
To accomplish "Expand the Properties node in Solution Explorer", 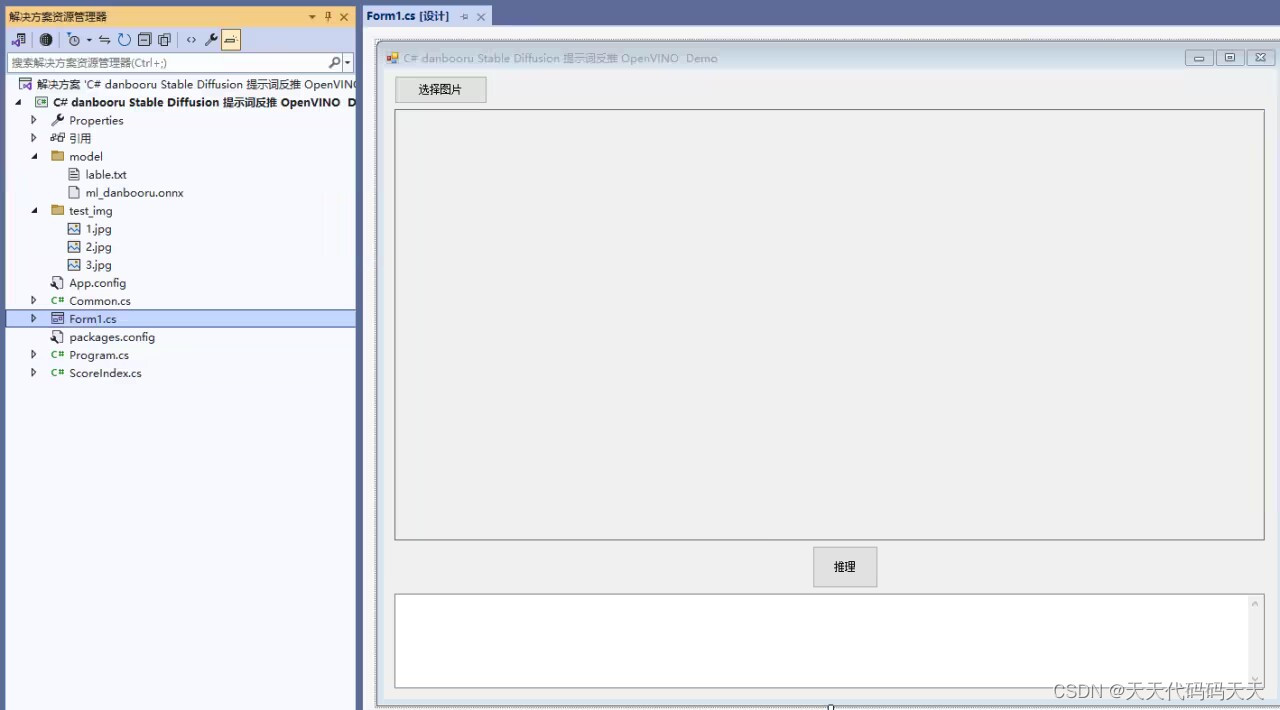I will point(33,120).
